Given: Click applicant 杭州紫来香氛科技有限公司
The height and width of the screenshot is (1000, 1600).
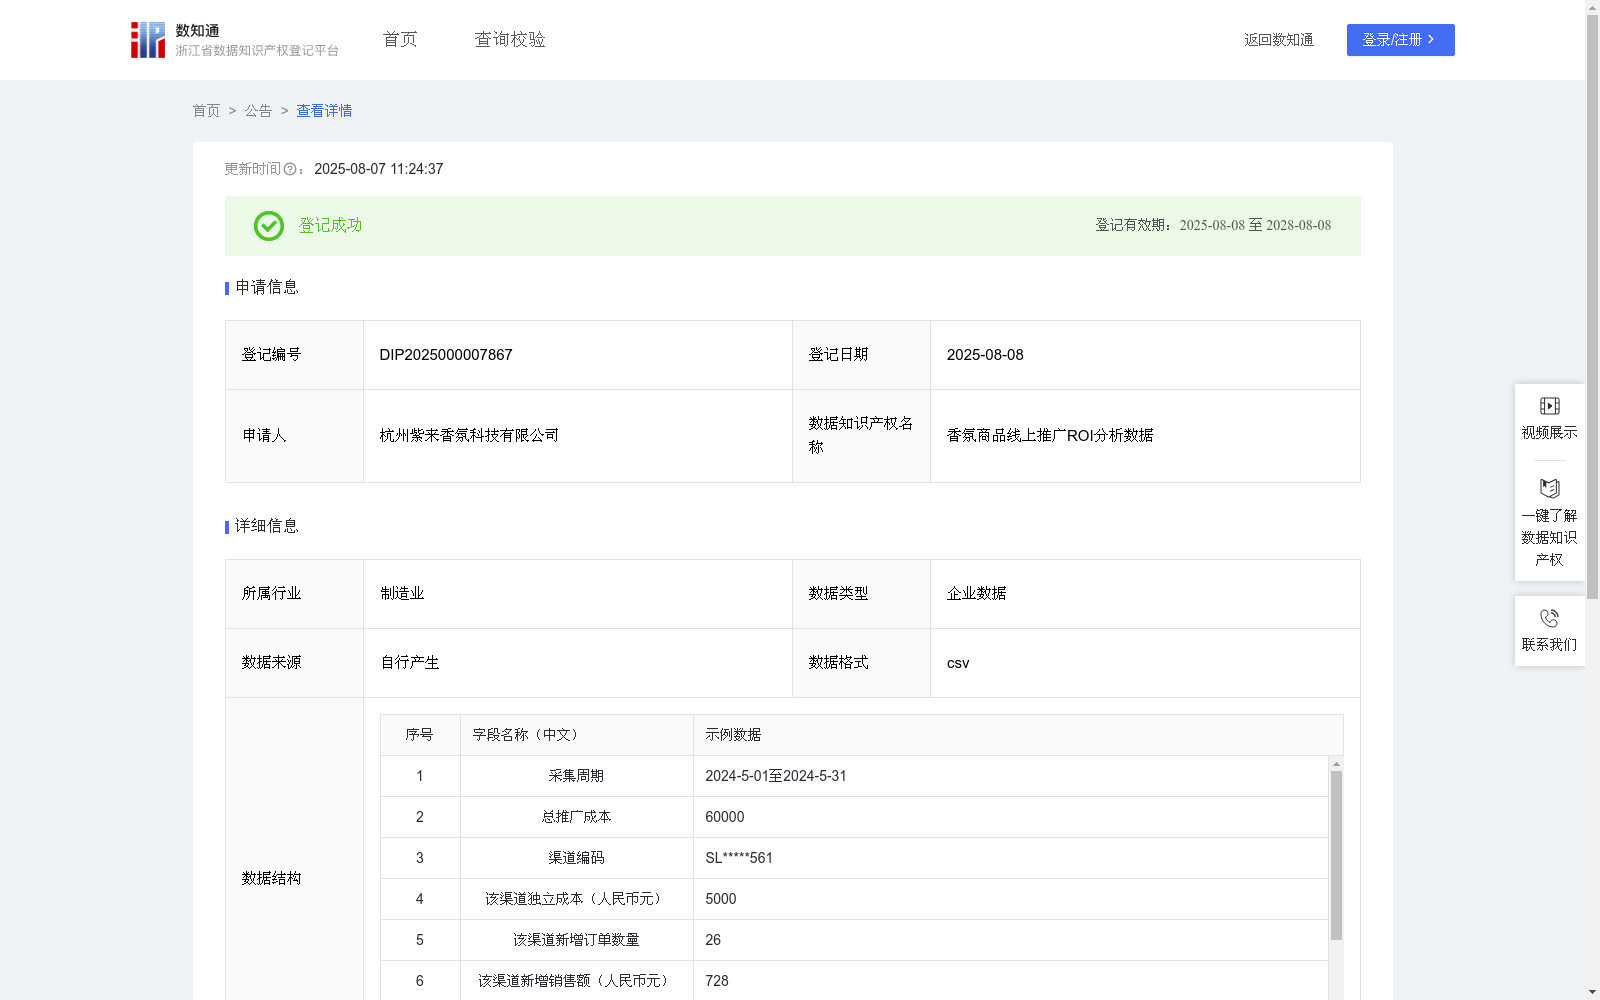Looking at the screenshot, I should (x=469, y=436).
